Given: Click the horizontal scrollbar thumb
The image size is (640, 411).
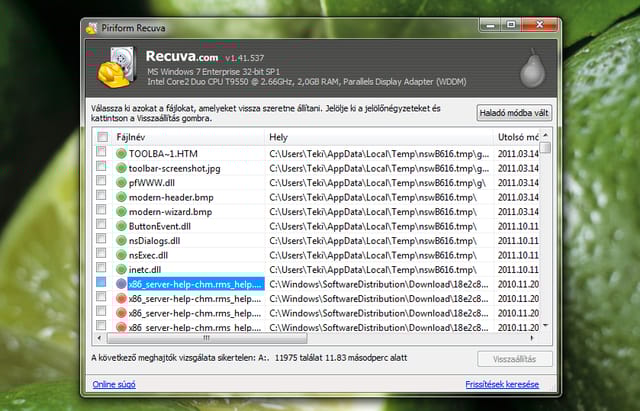Looking at the screenshot, I should tap(207, 338).
